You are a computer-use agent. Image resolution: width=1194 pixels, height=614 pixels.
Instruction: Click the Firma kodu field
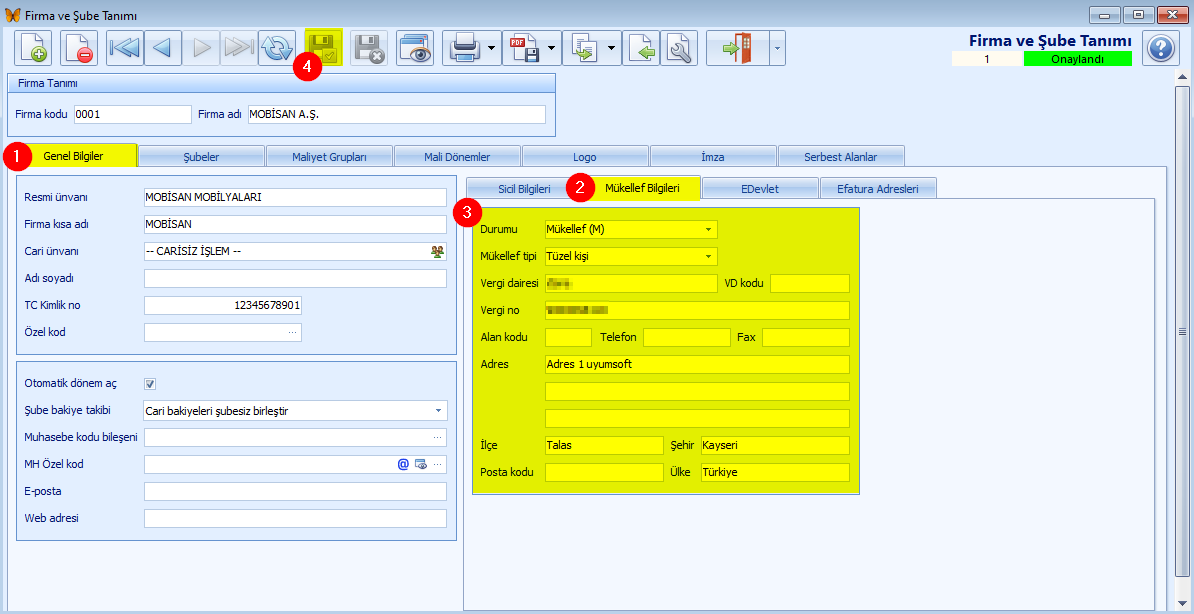point(132,114)
